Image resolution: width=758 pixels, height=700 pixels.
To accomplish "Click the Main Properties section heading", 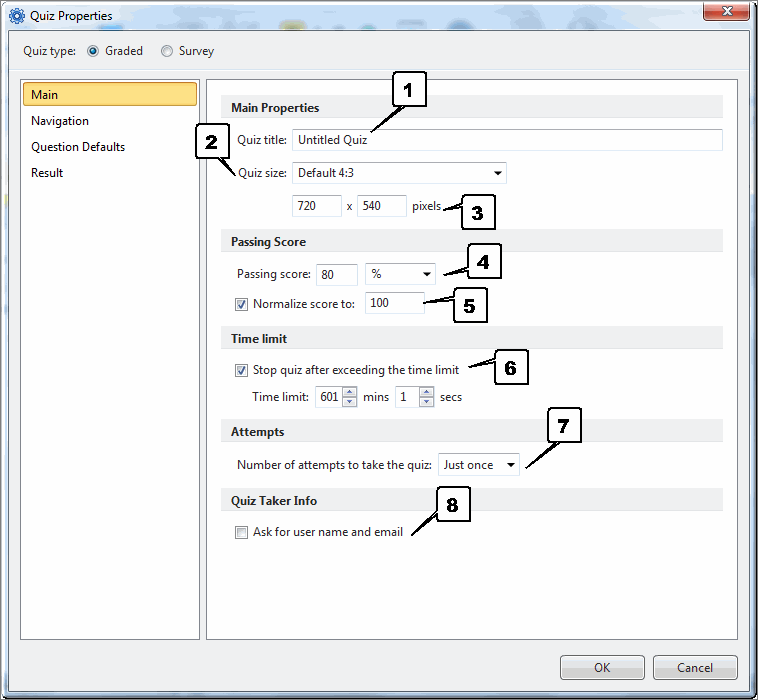I will 275,107.
